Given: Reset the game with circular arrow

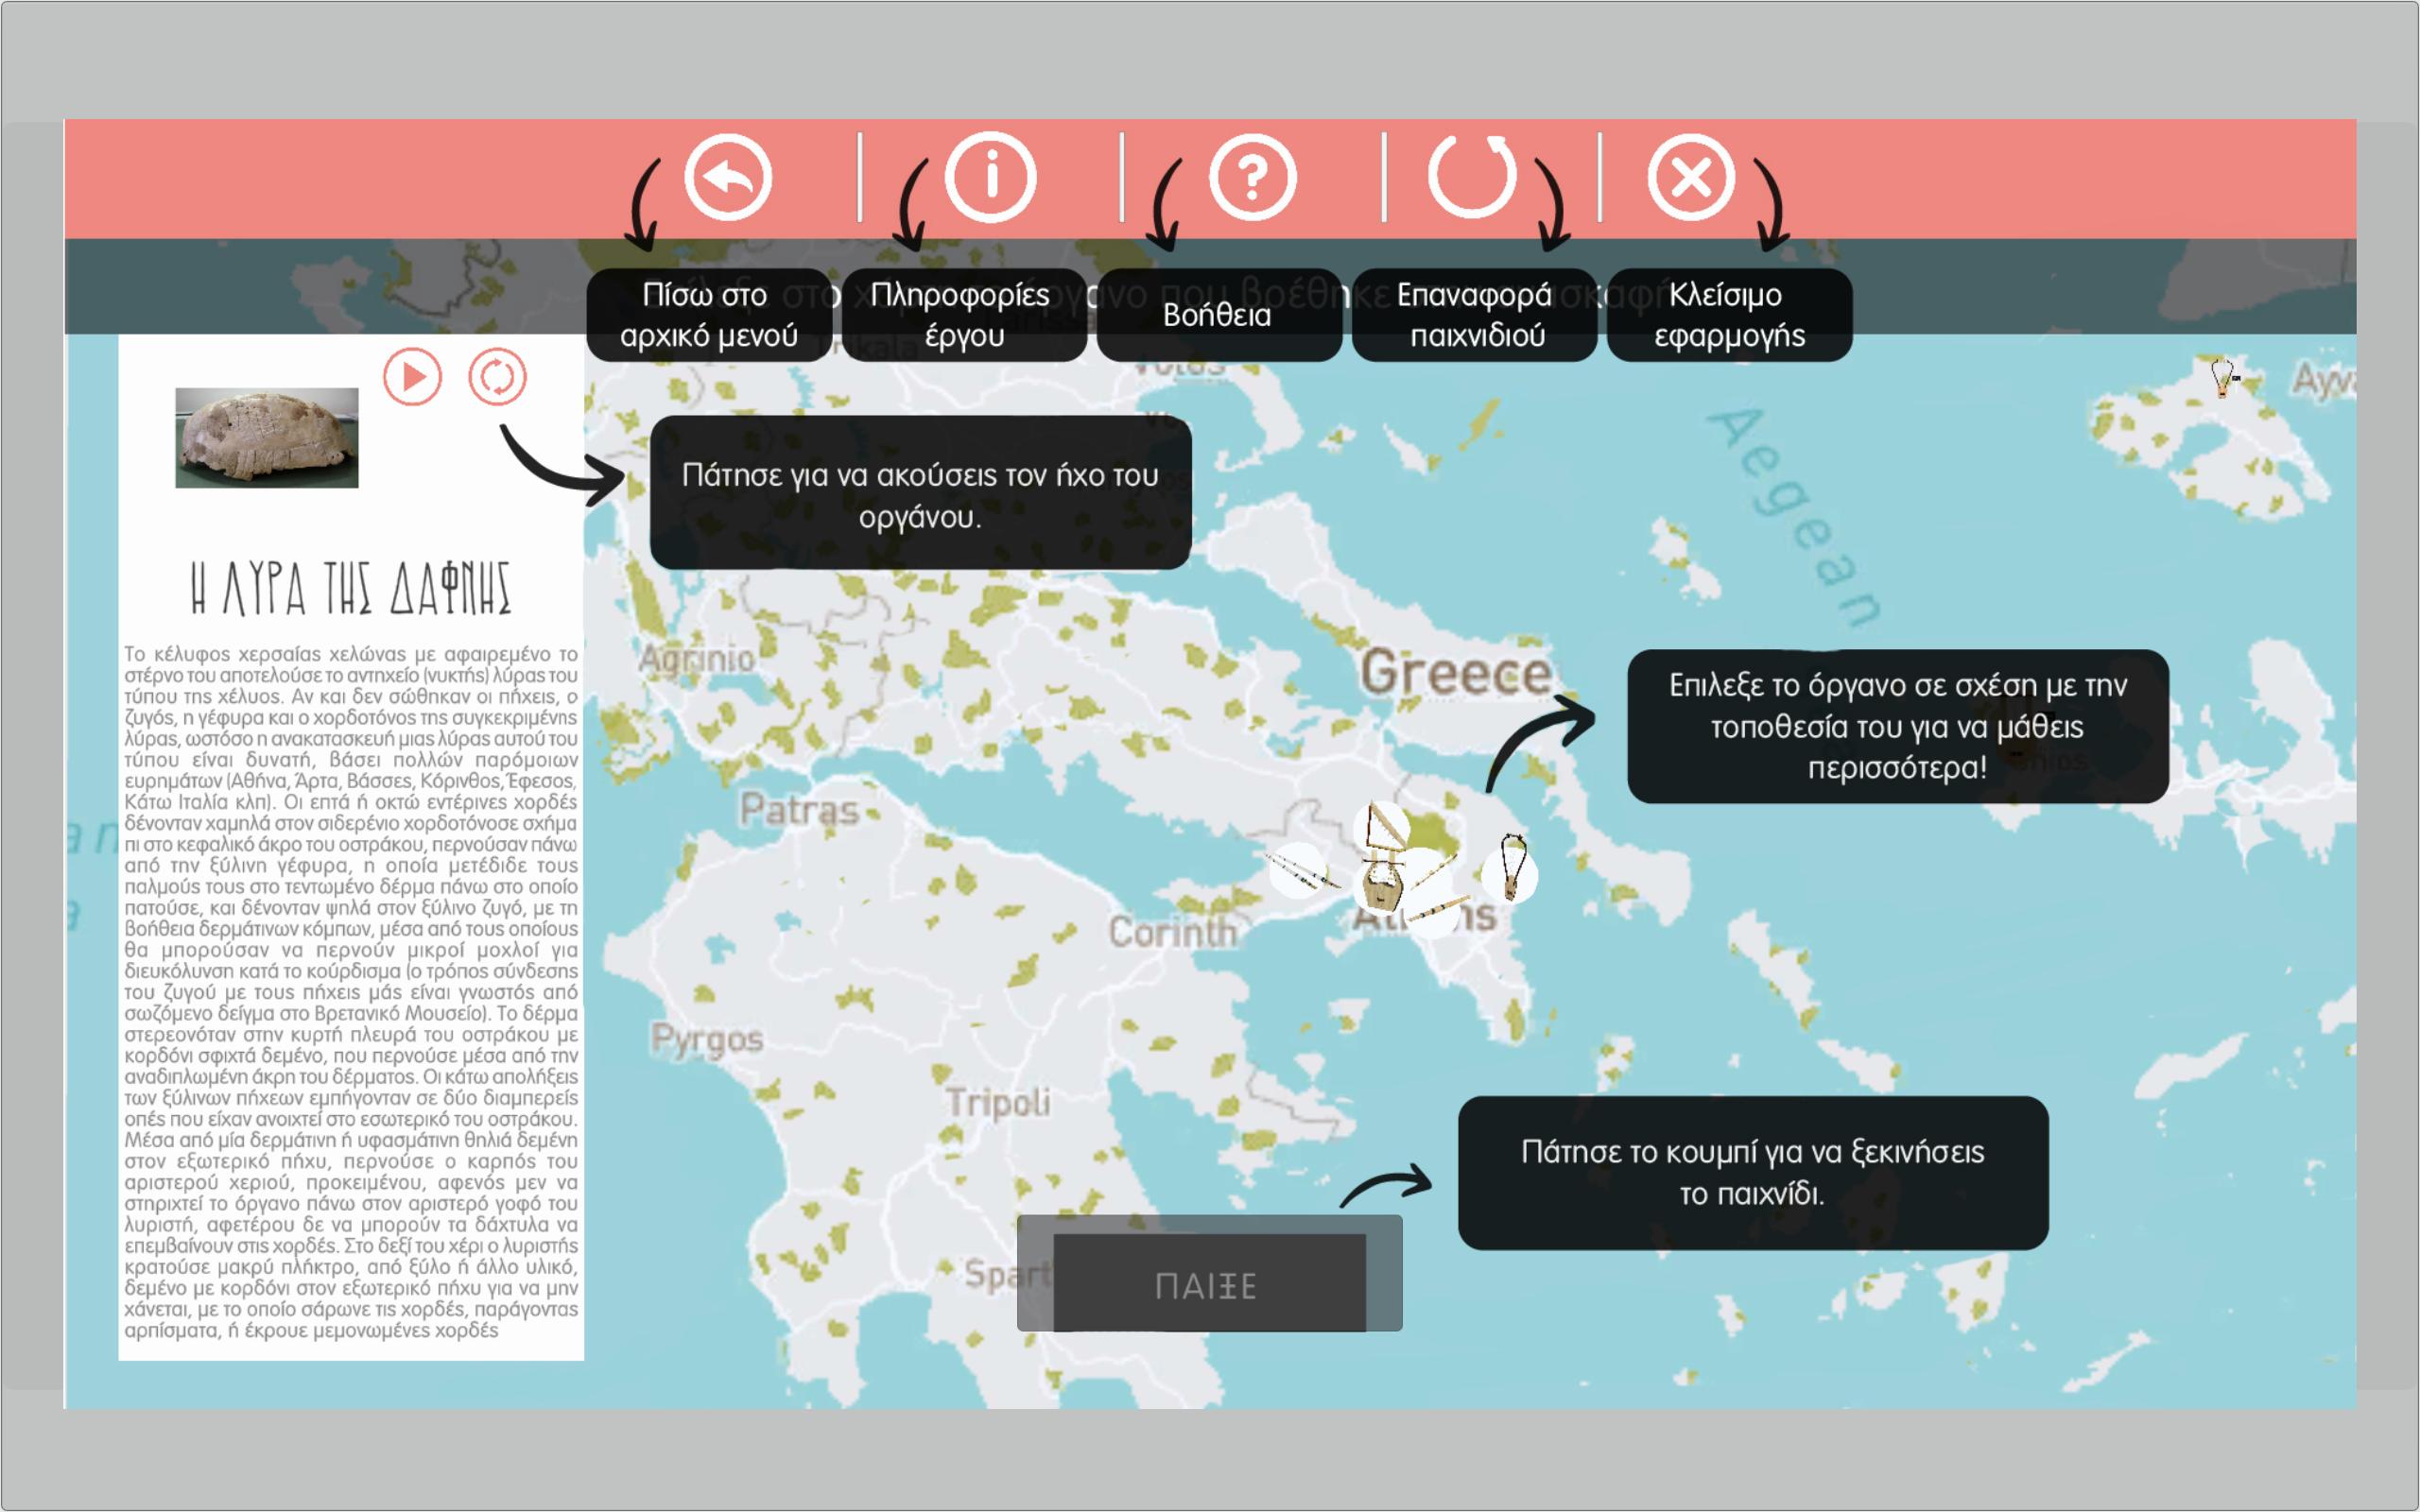Looking at the screenshot, I should (x=1472, y=176).
